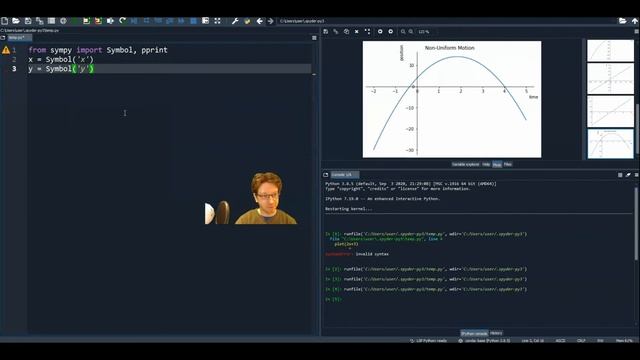The image size is (640, 360).
Task: Click the IPython console input prompt
Action: [x=333, y=299]
